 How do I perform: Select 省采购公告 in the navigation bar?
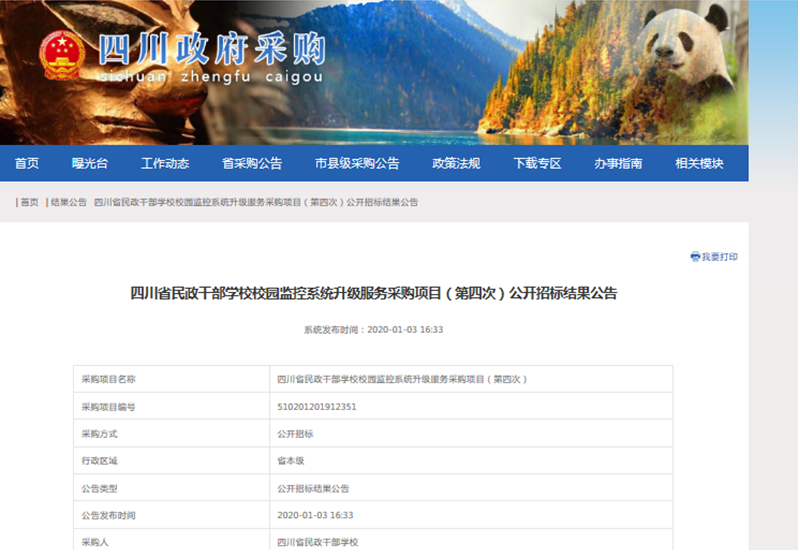(x=252, y=164)
